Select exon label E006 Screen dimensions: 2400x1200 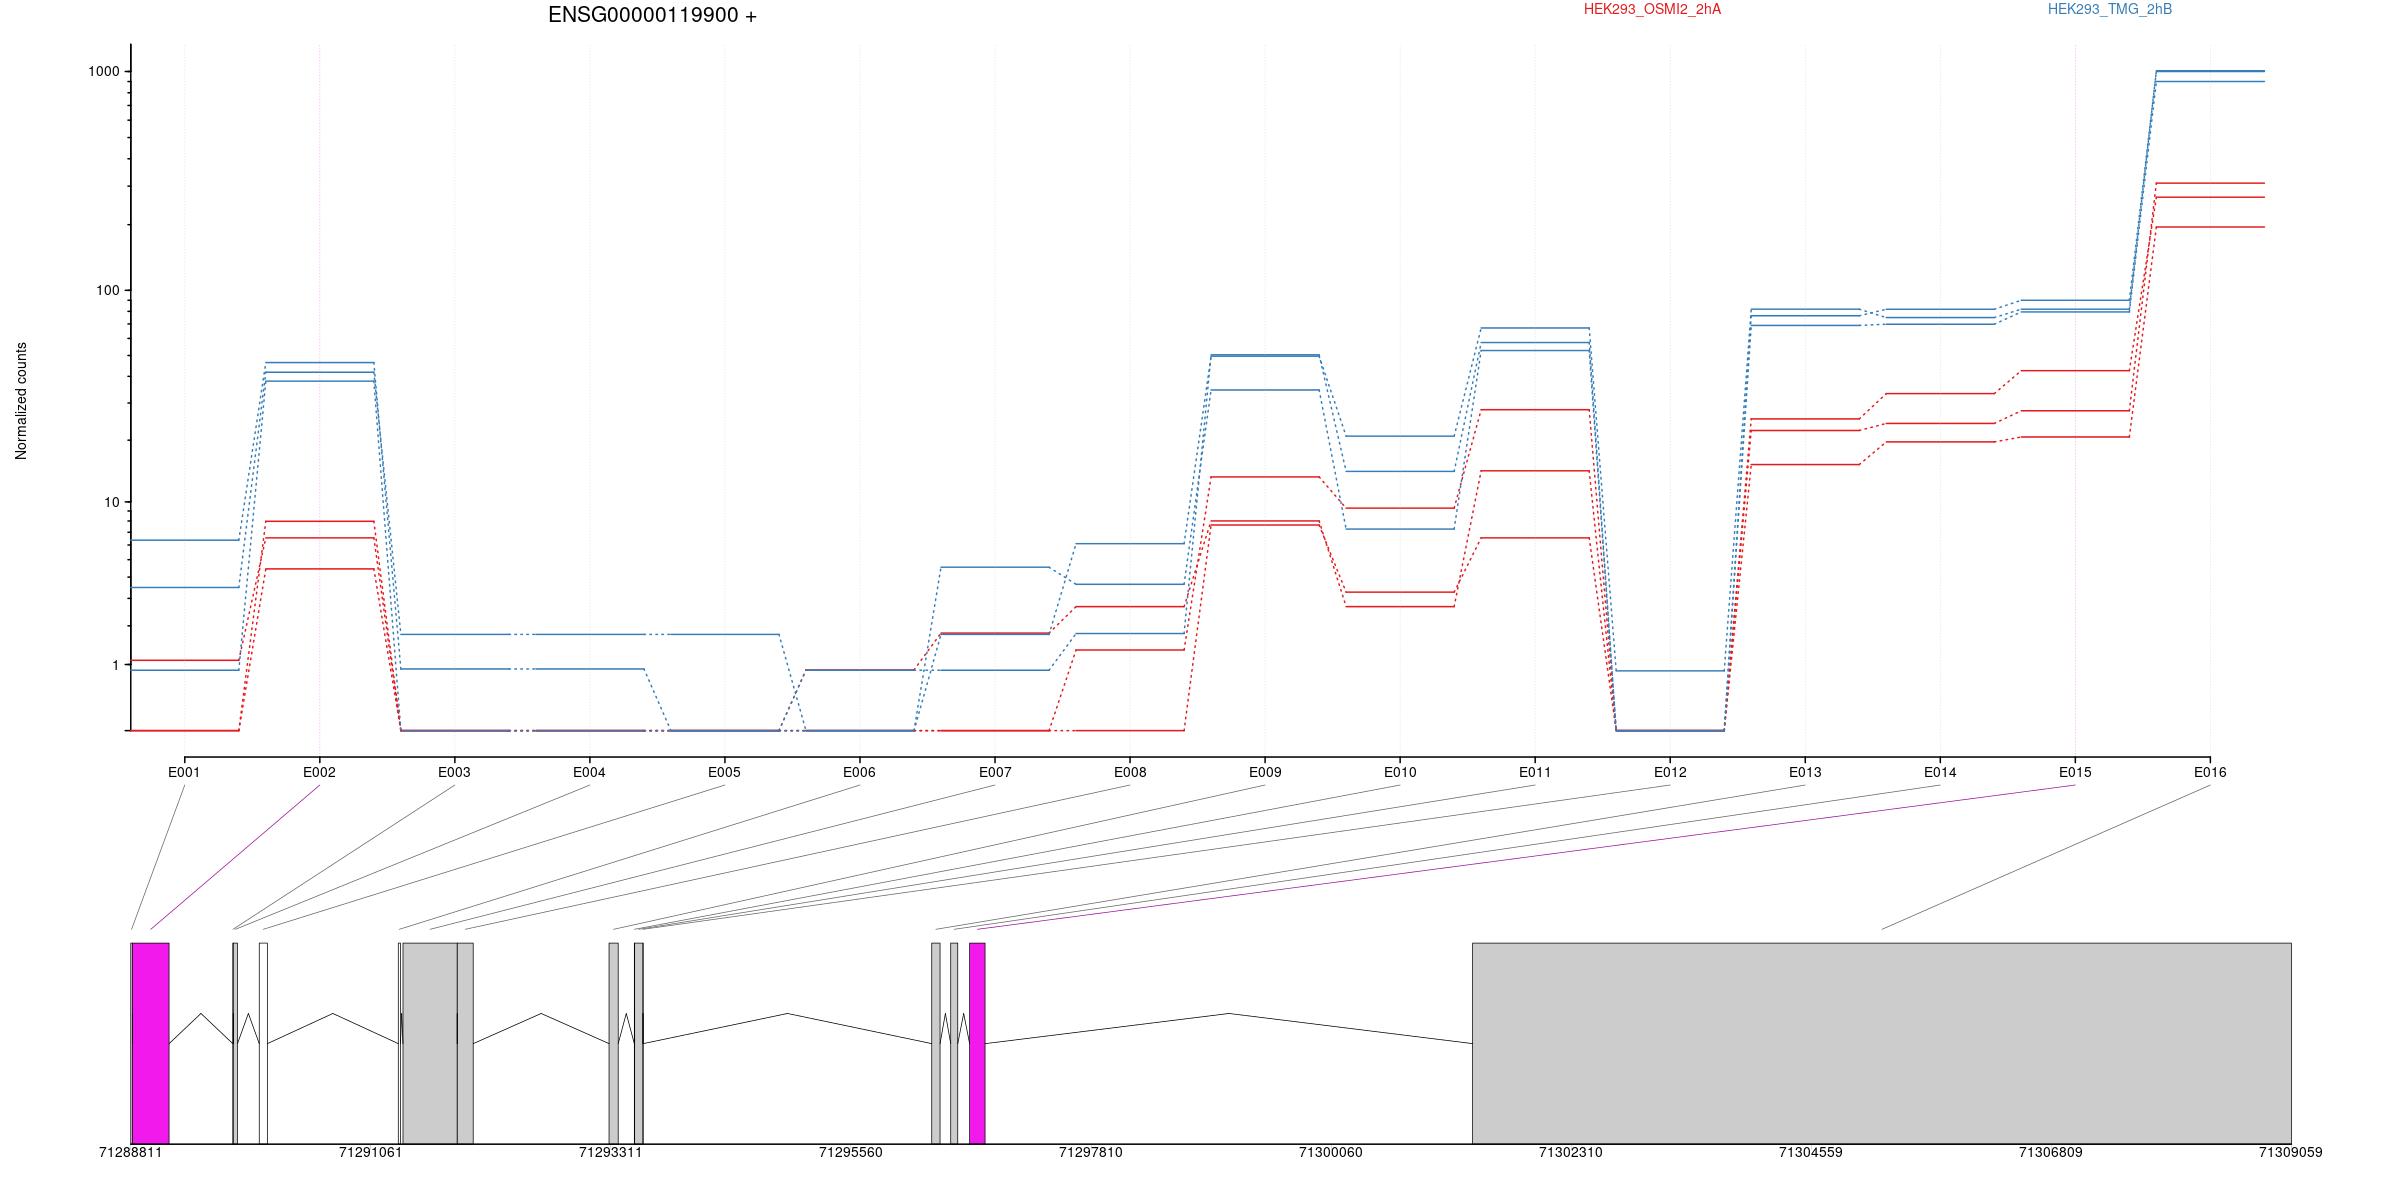859,772
